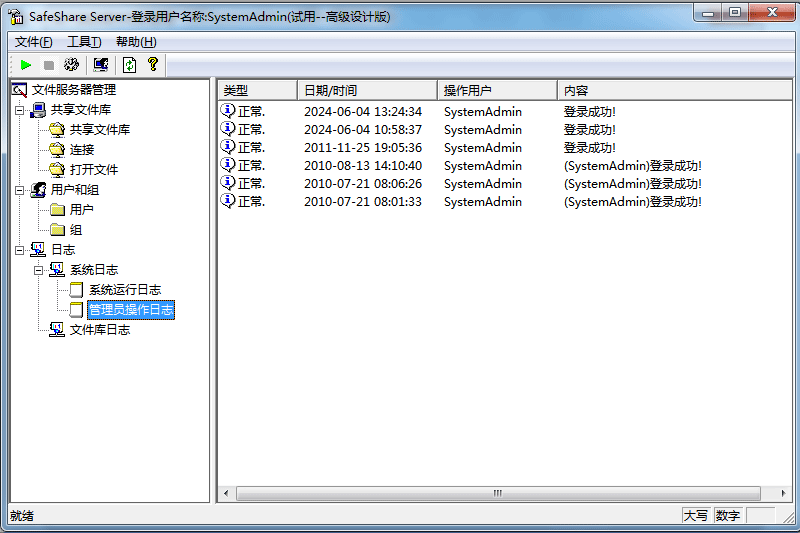The image size is (800, 533).
Task: Click the date 2010-07-21 08:01:33
Action: (x=363, y=202)
